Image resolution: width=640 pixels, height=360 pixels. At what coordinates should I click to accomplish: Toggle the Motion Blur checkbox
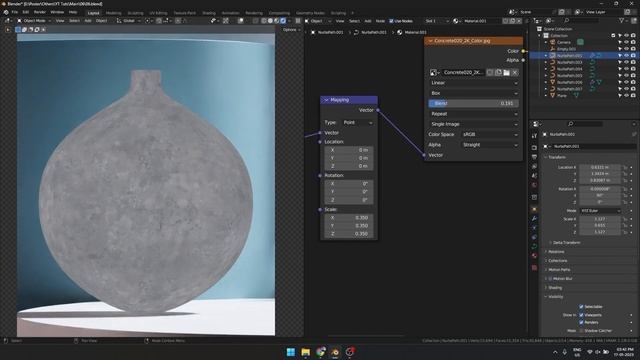point(550,279)
